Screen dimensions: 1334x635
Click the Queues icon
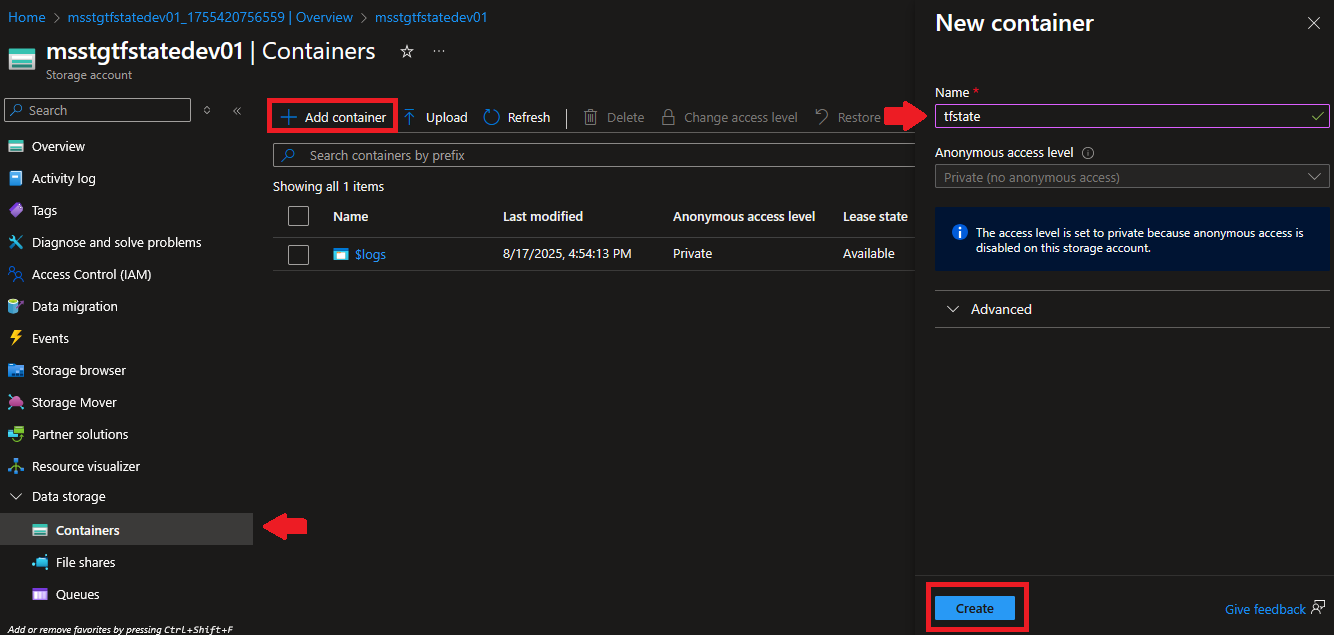40,594
